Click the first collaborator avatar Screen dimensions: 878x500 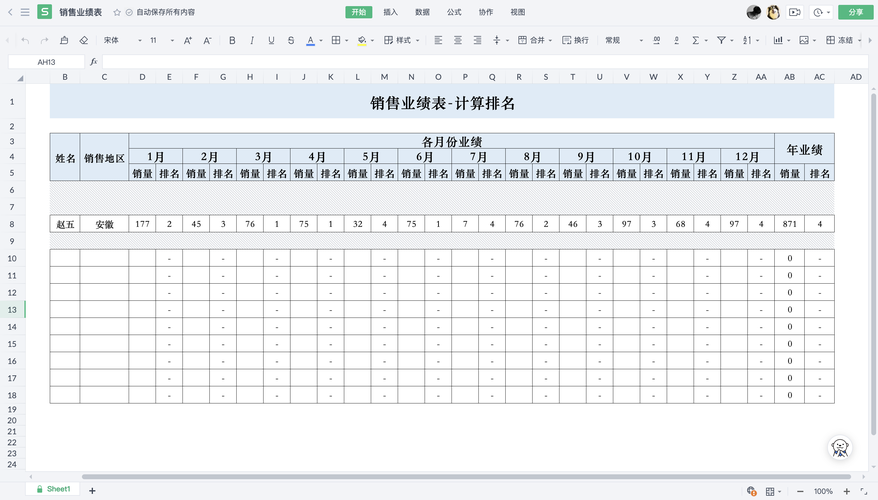754,12
